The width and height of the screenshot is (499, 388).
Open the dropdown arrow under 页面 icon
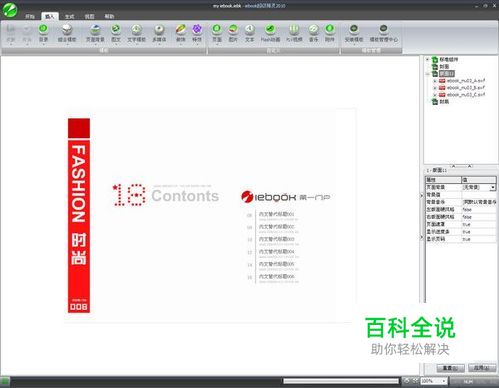217,44
